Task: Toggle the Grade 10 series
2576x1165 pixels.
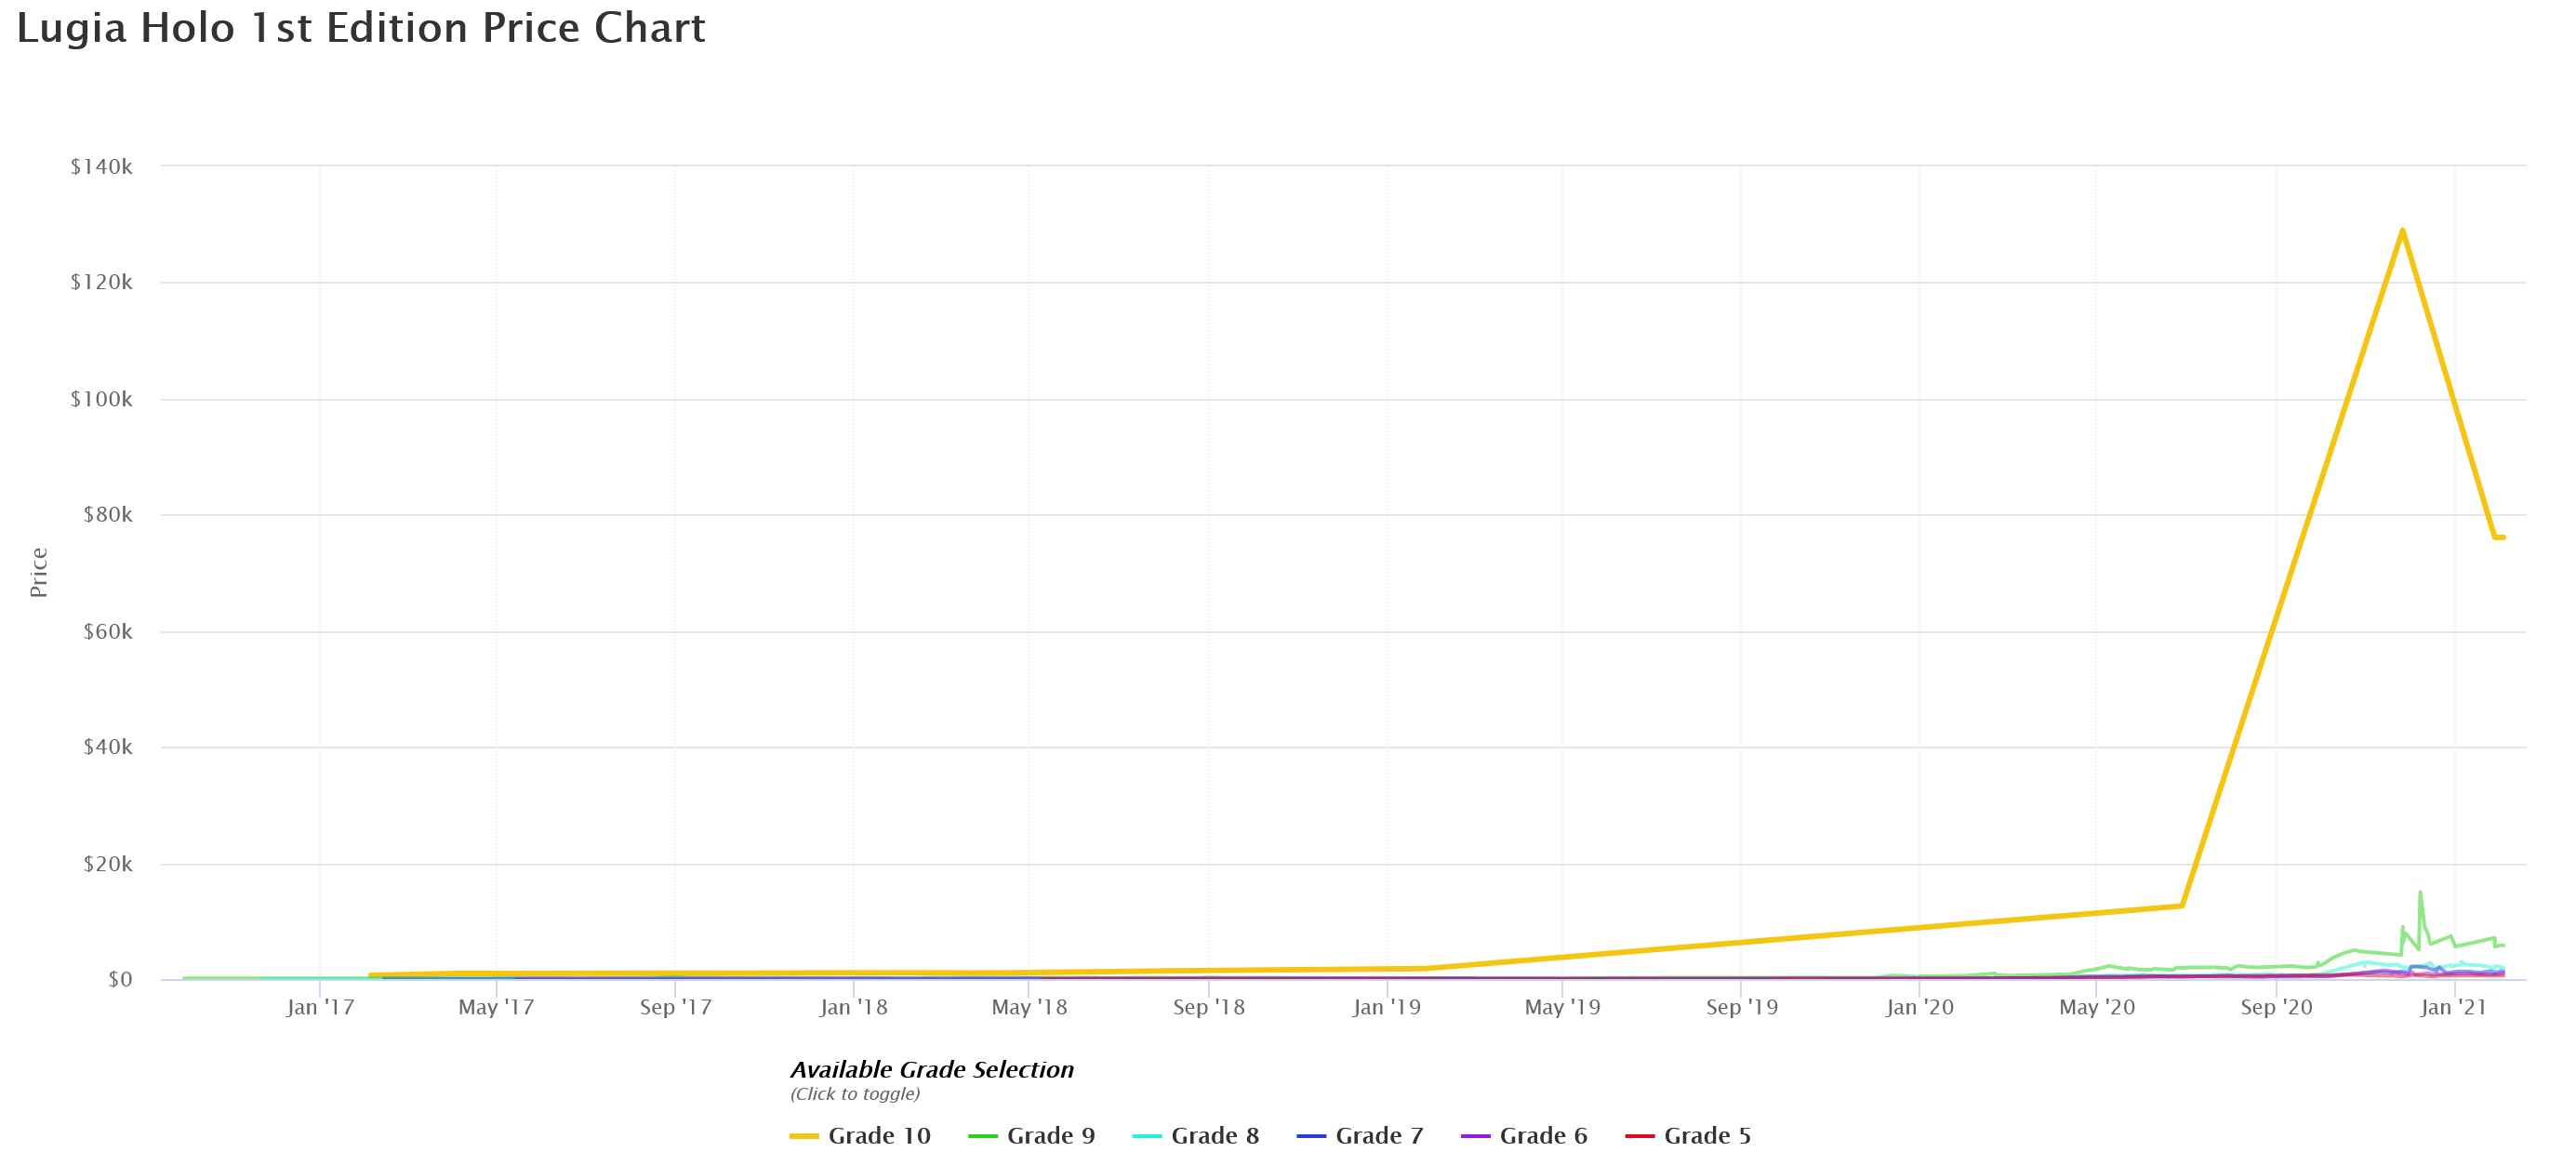Action: (x=860, y=1136)
